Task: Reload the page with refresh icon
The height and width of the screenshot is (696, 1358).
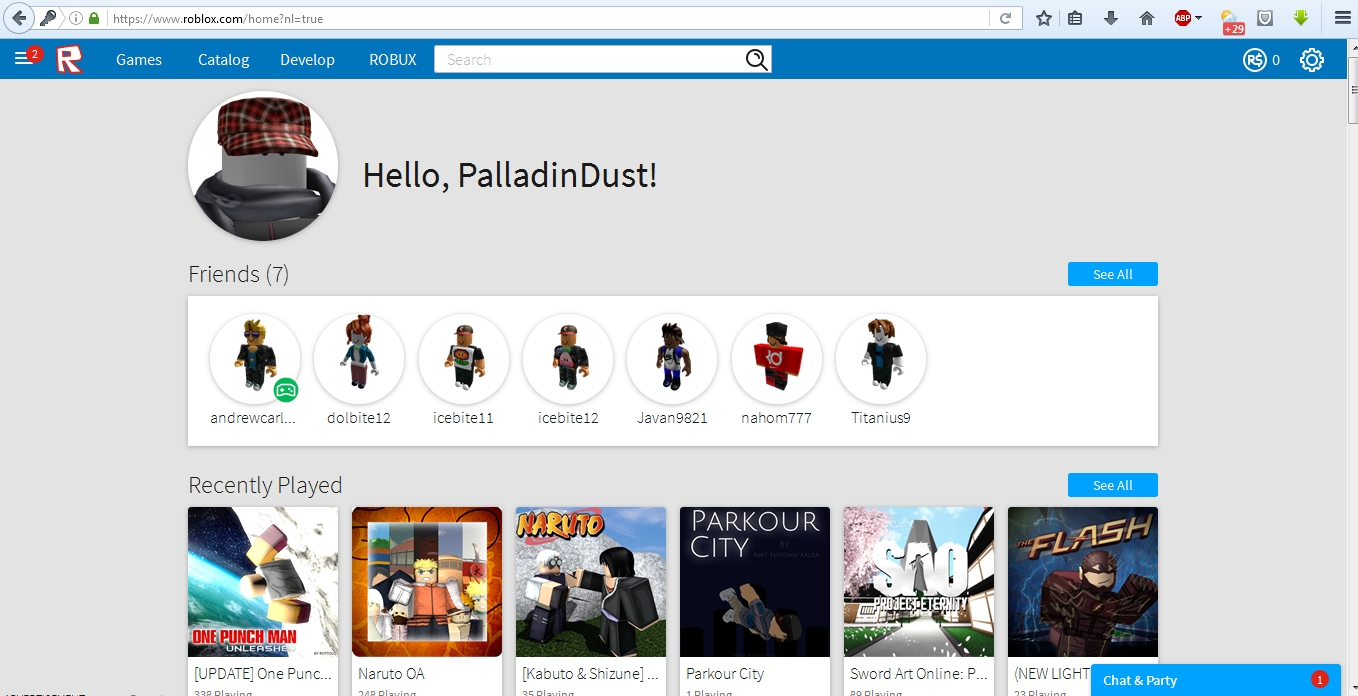Action: coord(1005,18)
